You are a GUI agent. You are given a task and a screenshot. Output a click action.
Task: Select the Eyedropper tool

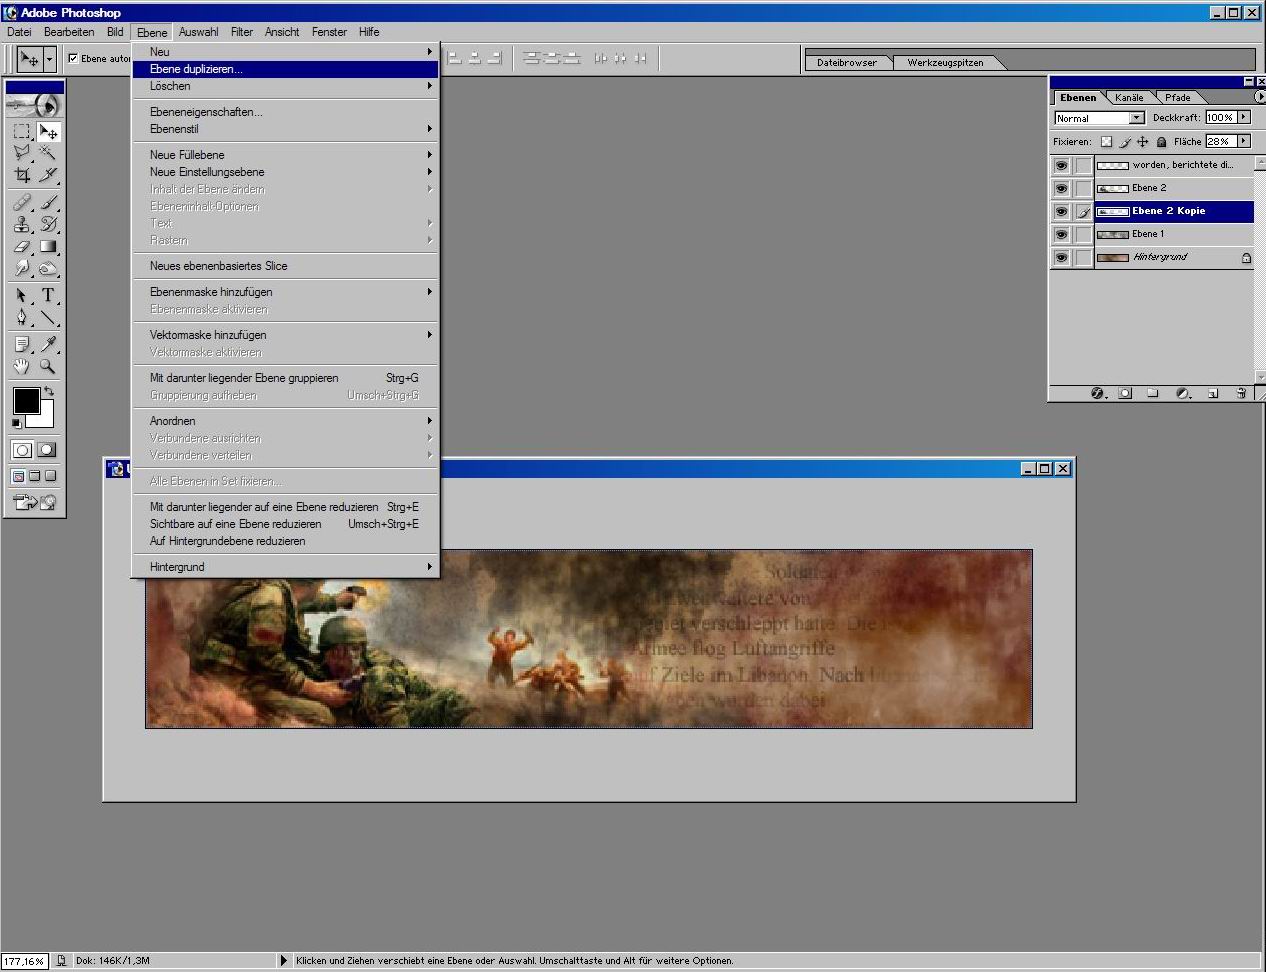click(x=47, y=344)
